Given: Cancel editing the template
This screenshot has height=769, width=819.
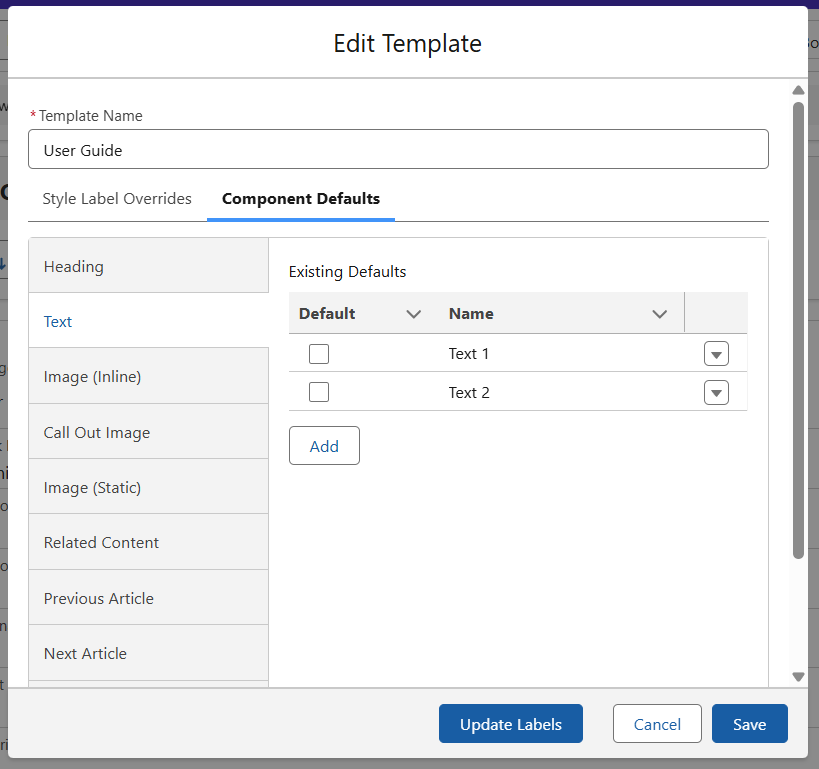Looking at the screenshot, I should coord(657,725).
